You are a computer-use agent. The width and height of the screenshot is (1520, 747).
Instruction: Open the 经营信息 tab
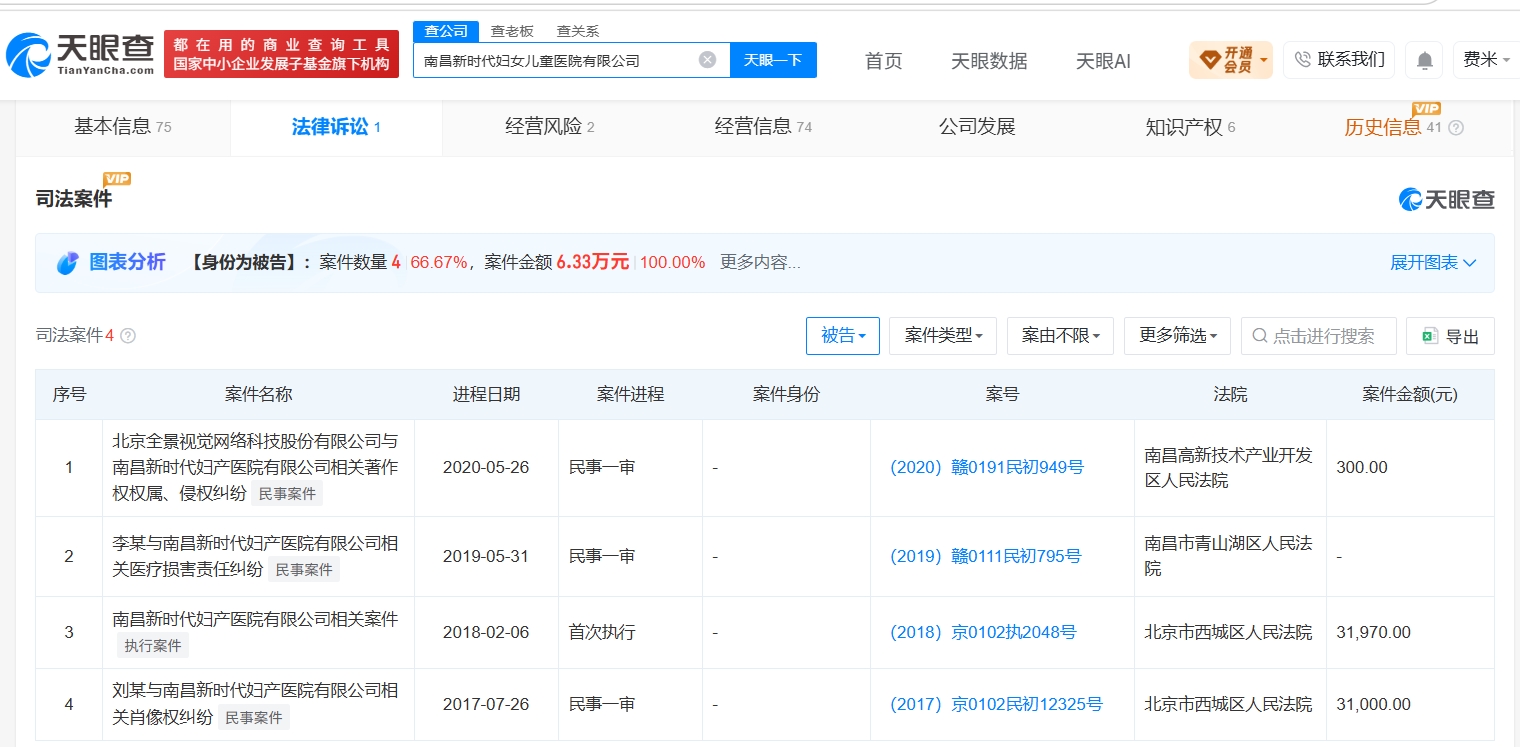coord(763,127)
